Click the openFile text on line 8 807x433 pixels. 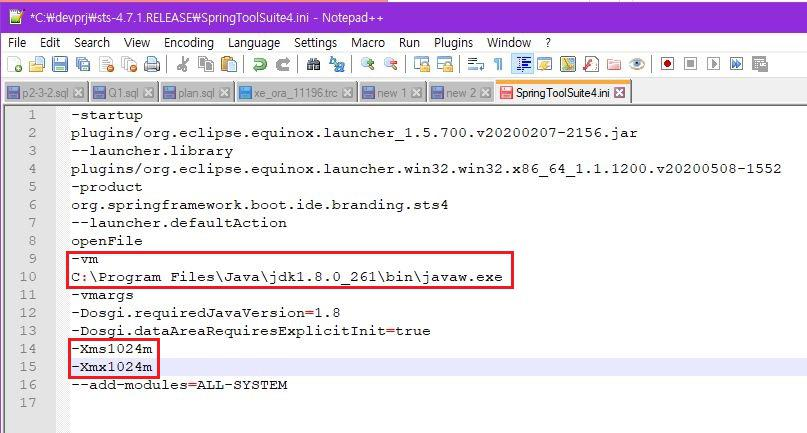(x=107, y=241)
